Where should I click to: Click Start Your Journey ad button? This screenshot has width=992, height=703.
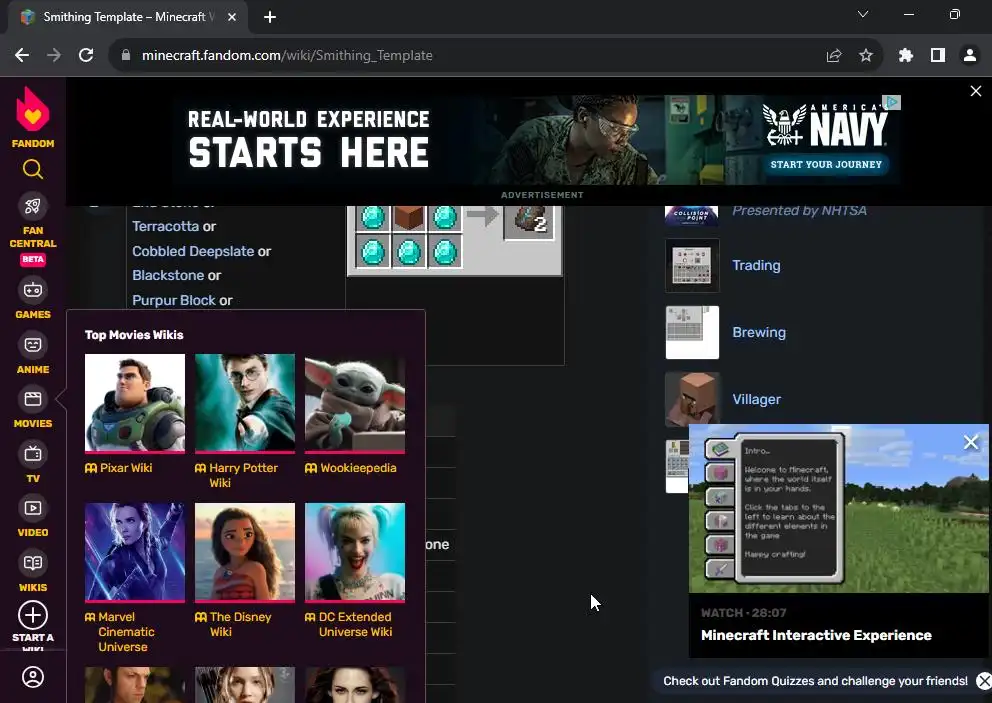click(826, 165)
